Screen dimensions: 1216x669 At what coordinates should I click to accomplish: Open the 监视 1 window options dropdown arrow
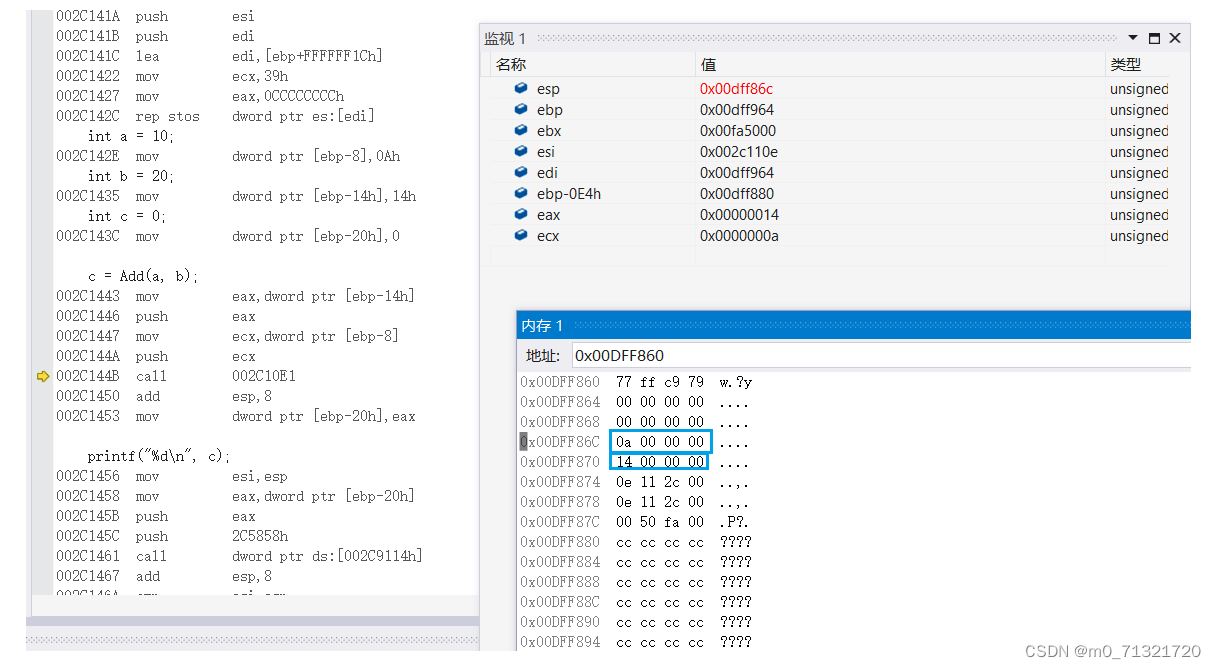pos(1134,39)
